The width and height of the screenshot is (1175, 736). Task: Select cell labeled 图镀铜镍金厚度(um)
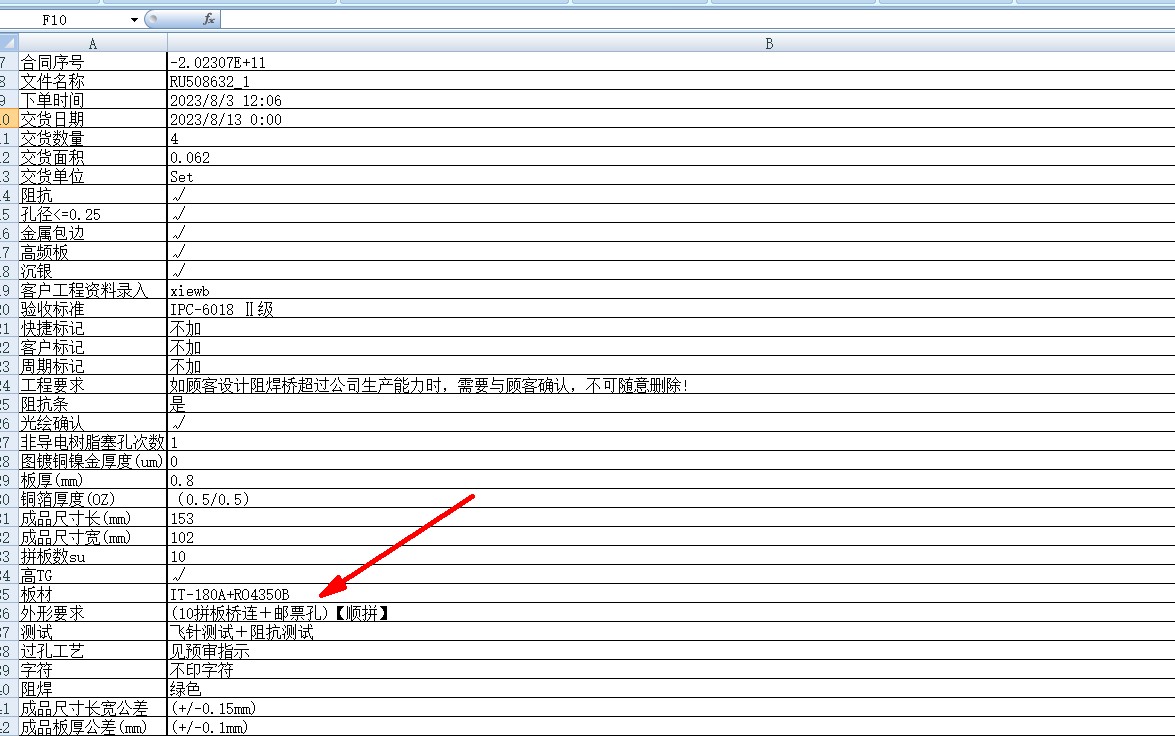[93, 461]
